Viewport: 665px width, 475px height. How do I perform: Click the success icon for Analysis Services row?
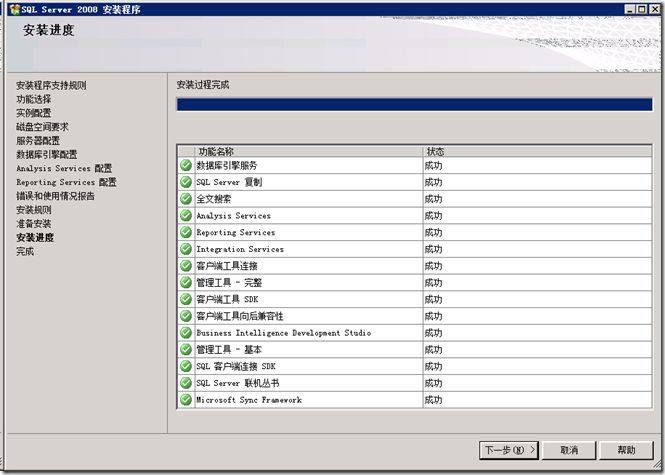186,215
